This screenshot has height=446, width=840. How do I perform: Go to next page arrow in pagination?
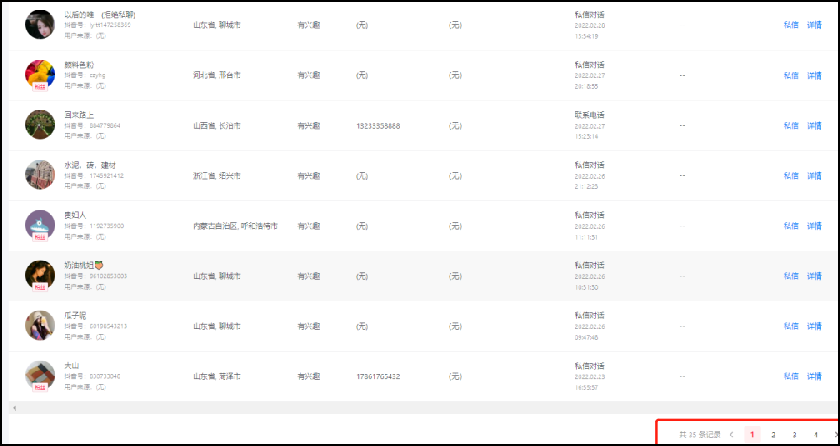pyautogui.click(x=835, y=435)
